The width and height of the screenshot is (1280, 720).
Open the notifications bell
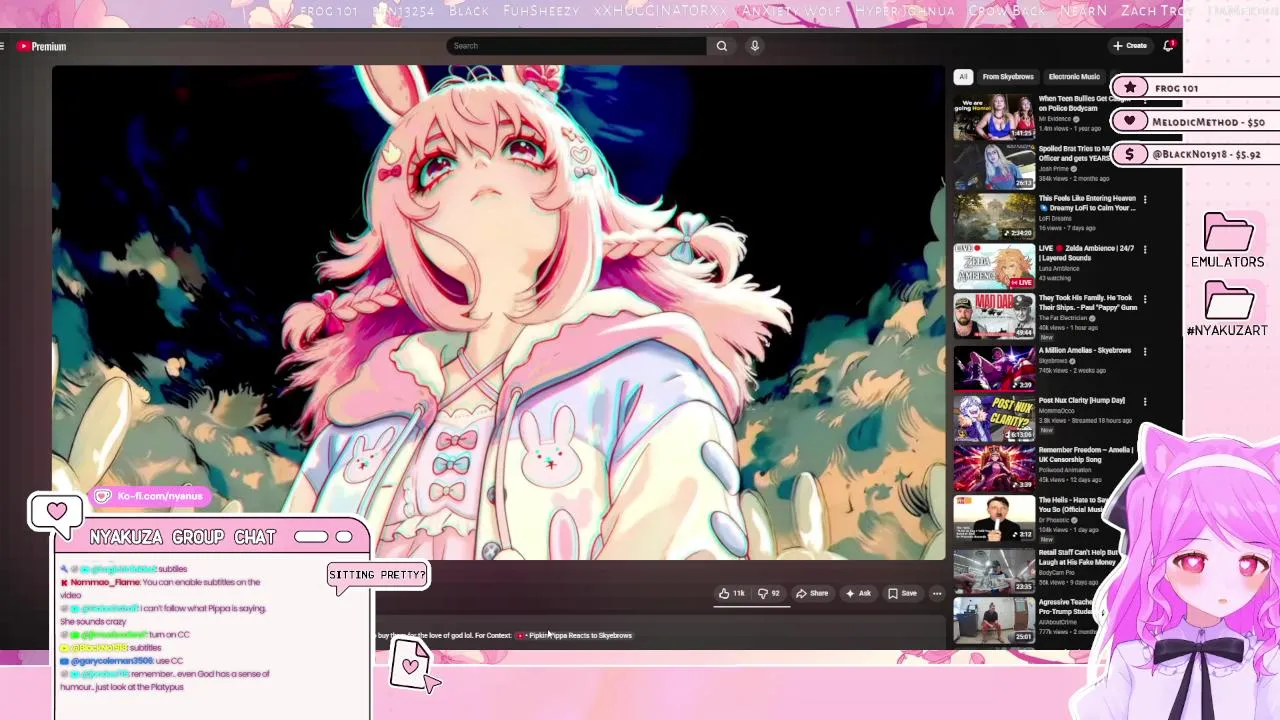(1168, 46)
